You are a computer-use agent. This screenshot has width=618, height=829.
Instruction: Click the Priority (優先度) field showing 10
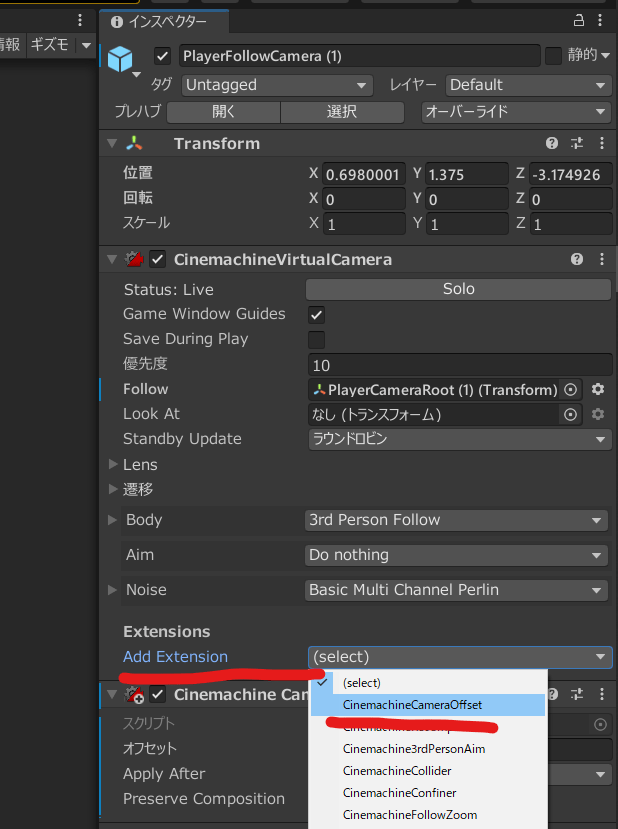click(x=460, y=365)
